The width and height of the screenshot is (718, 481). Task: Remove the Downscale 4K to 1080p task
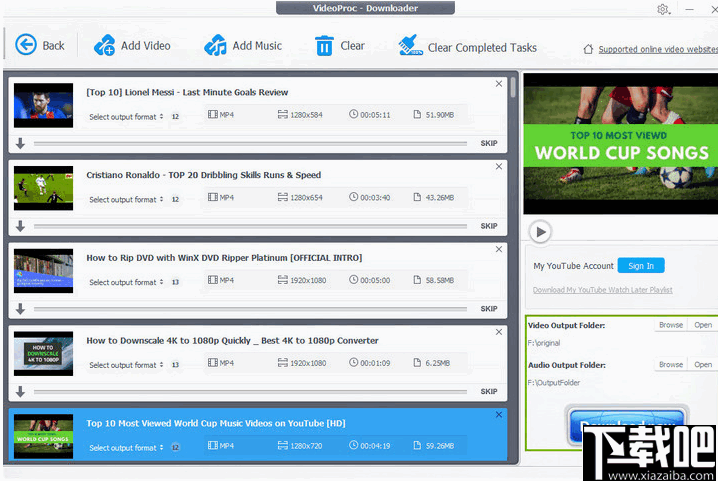[x=499, y=332]
